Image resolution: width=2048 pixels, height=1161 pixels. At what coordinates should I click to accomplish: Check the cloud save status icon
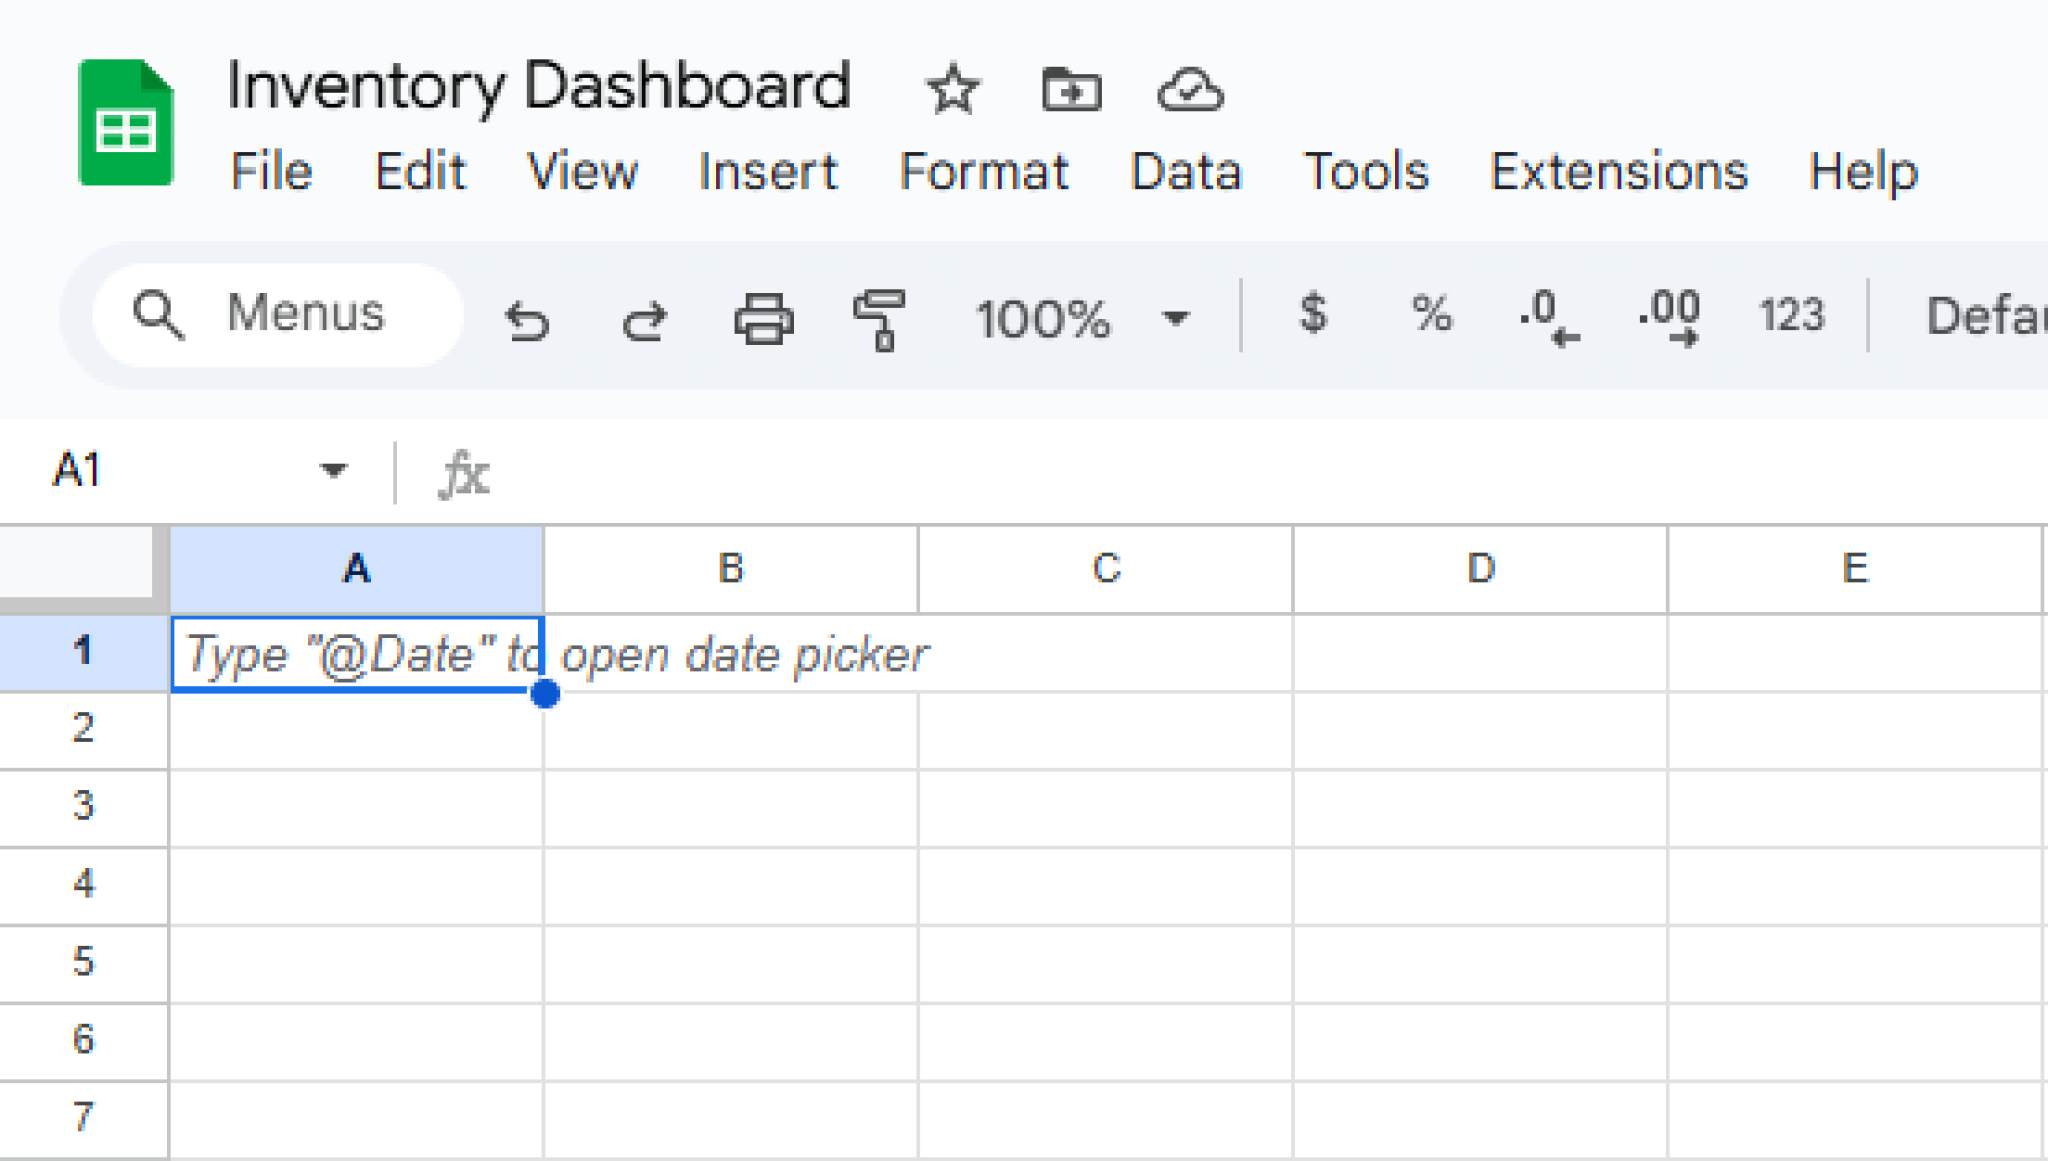coord(1191,88)
